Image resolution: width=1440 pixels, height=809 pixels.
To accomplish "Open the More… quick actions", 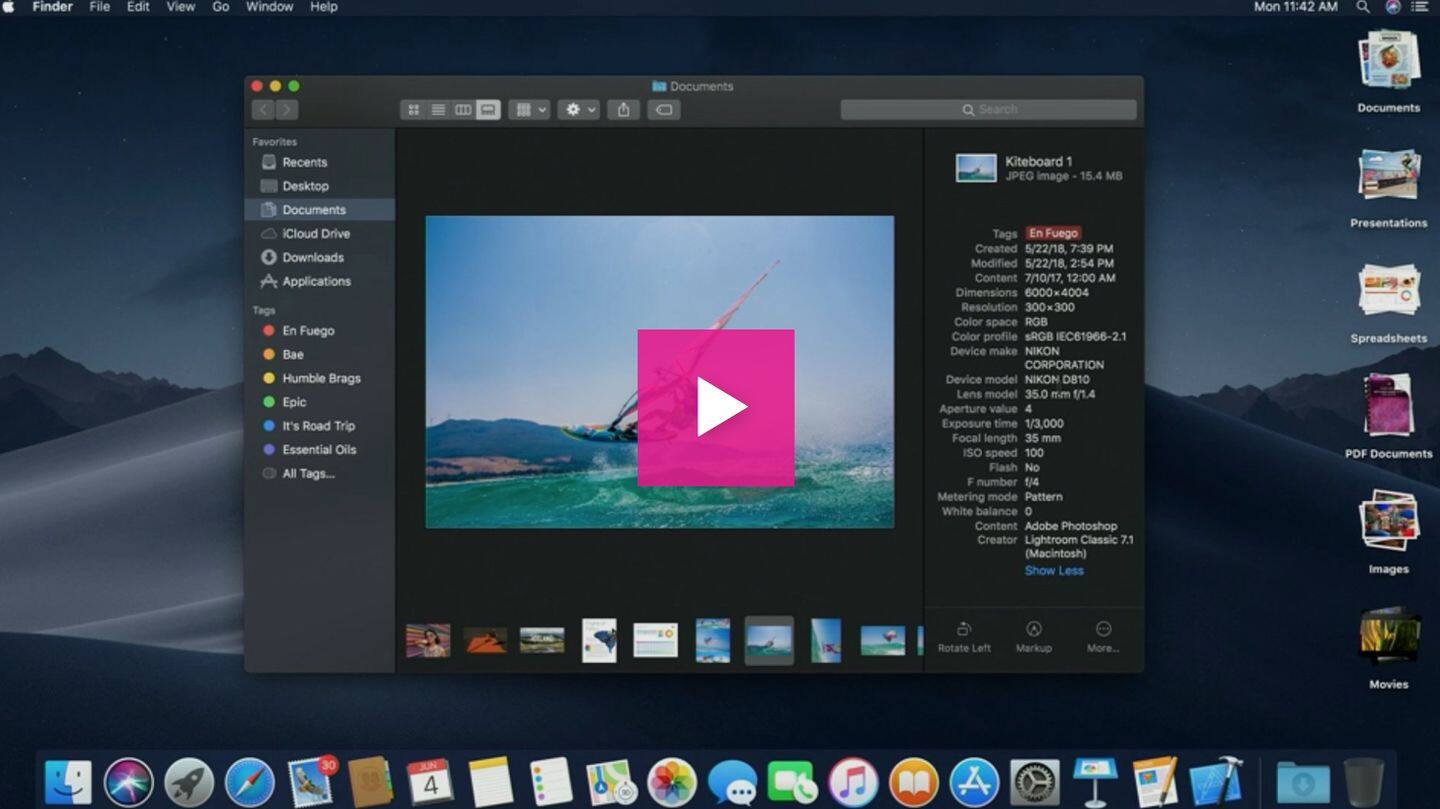I will 1103,637.
